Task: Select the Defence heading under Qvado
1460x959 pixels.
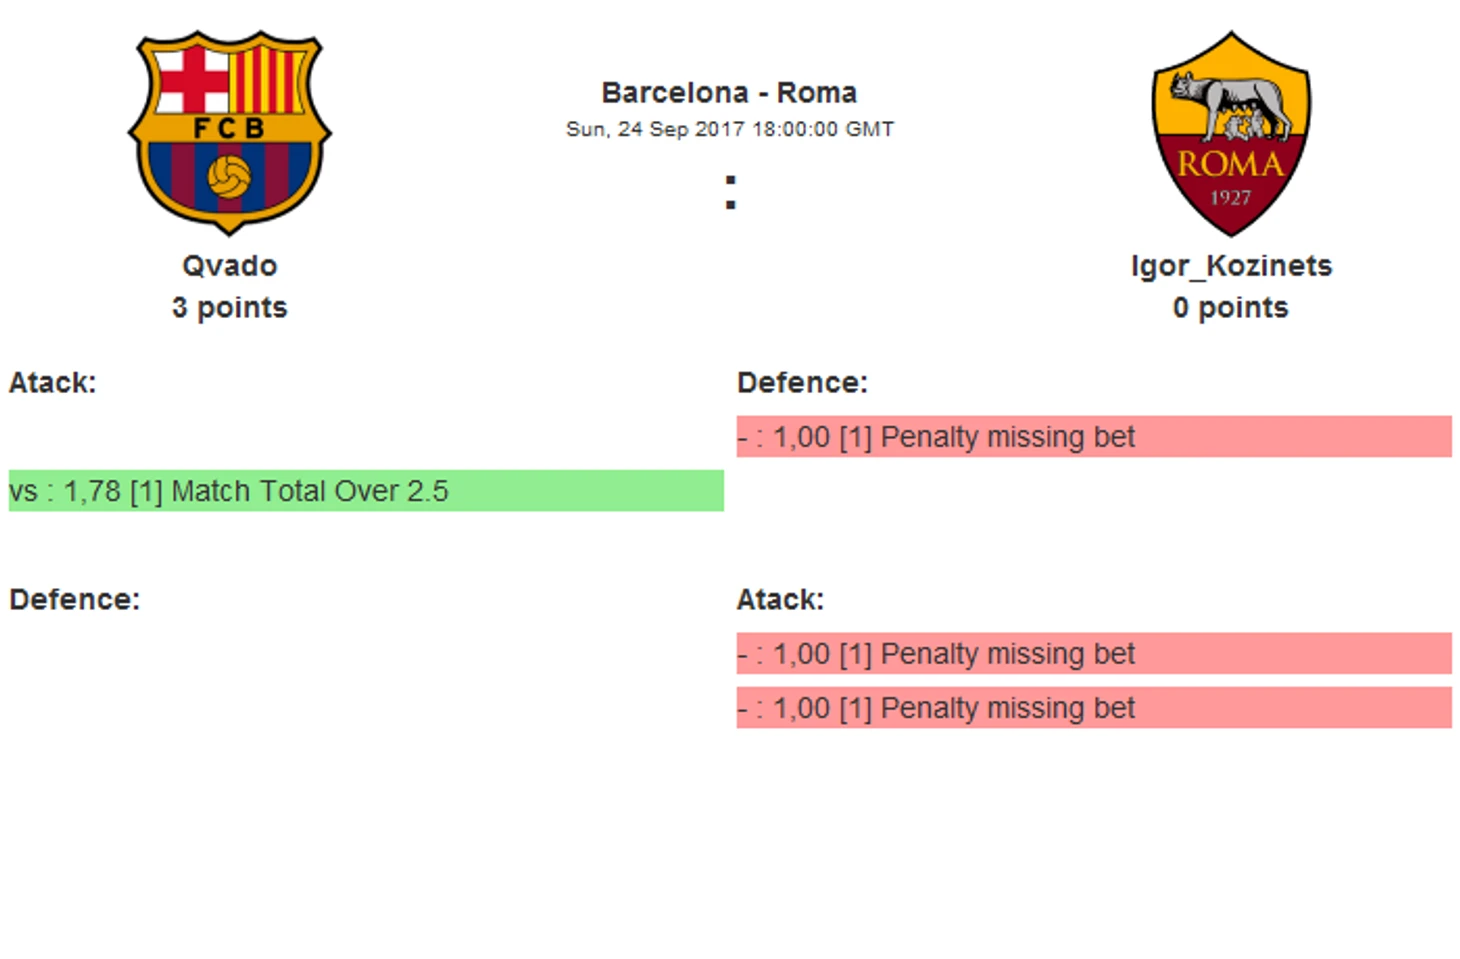Action: [x=74, y=600]
